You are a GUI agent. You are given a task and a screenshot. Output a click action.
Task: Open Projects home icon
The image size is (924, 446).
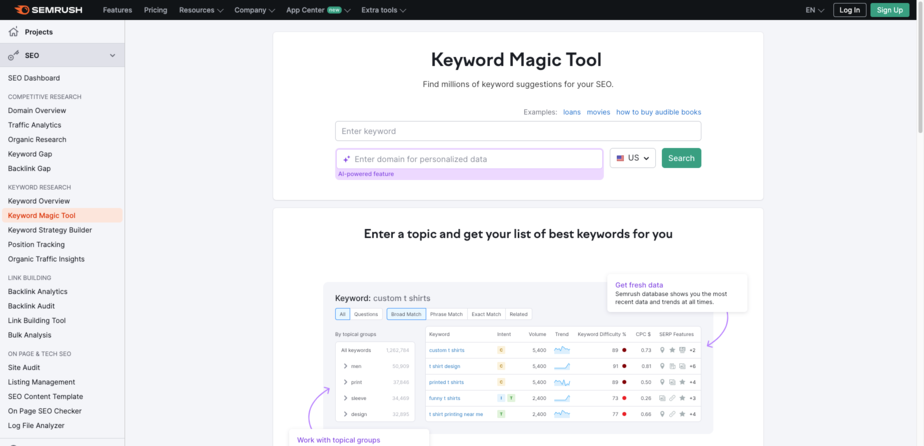13,32
